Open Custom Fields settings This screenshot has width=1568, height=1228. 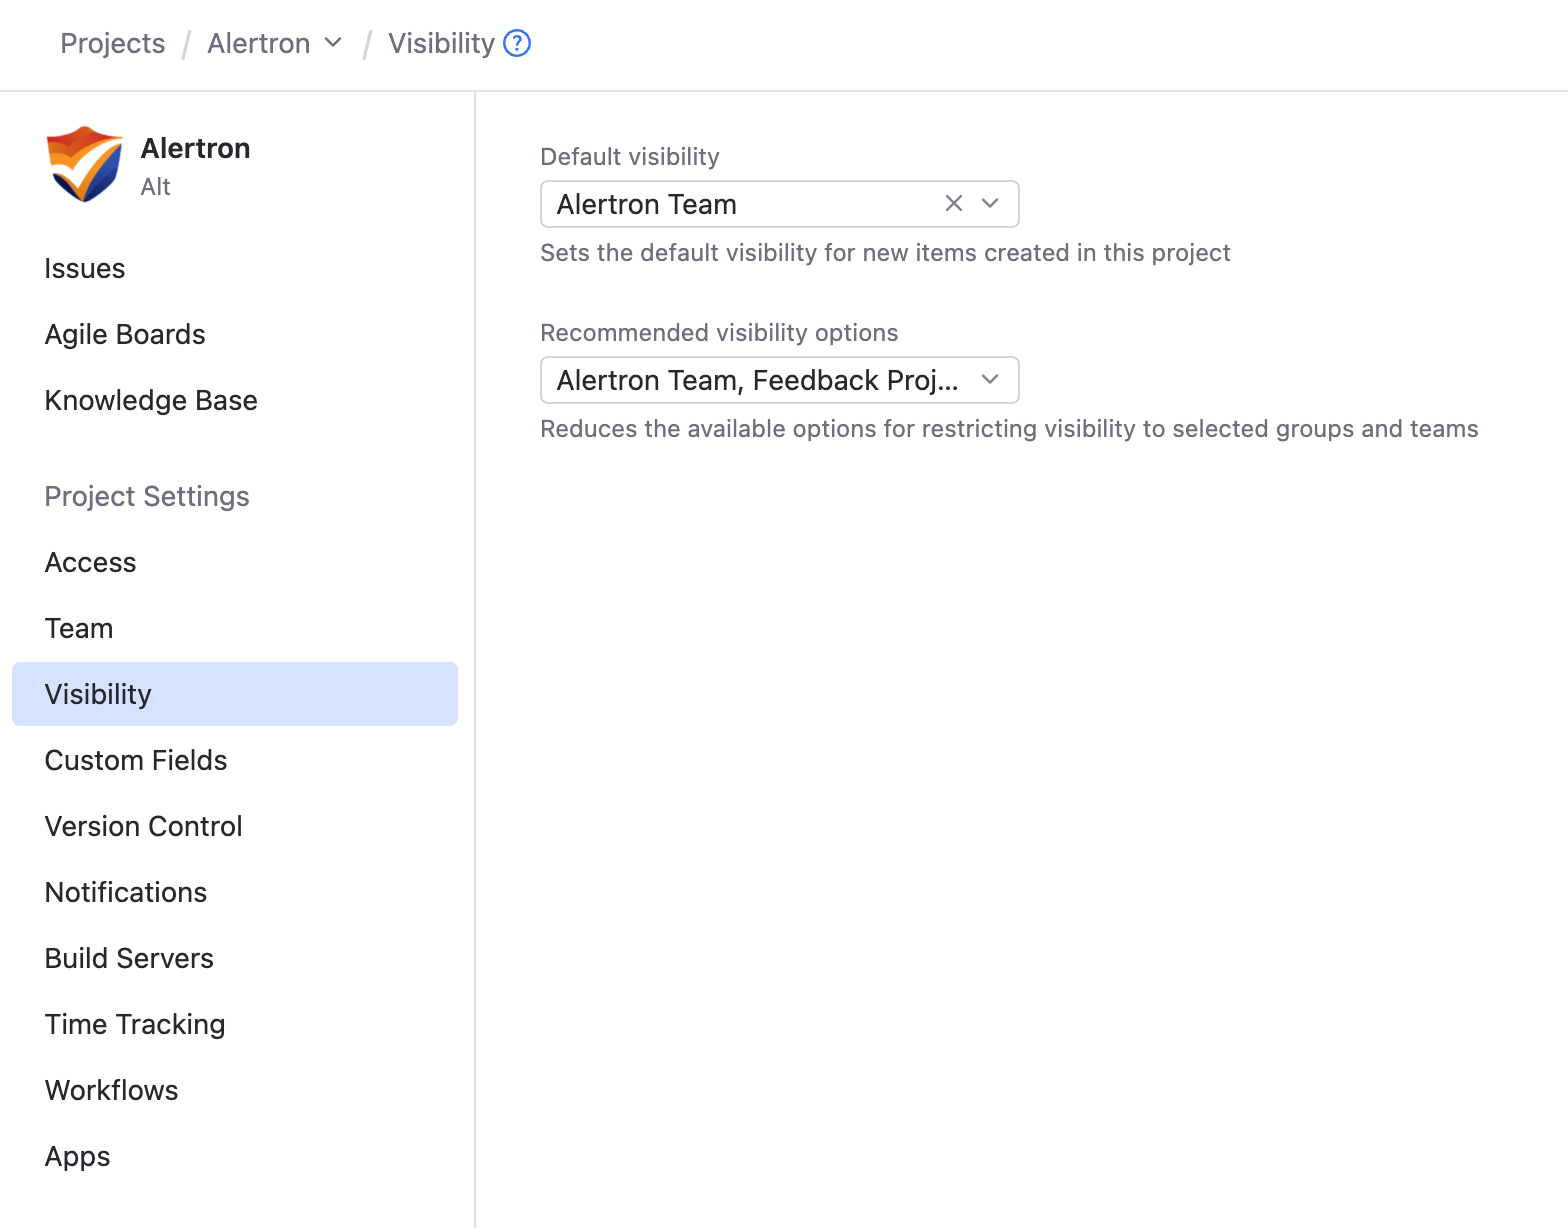(136, 760)
